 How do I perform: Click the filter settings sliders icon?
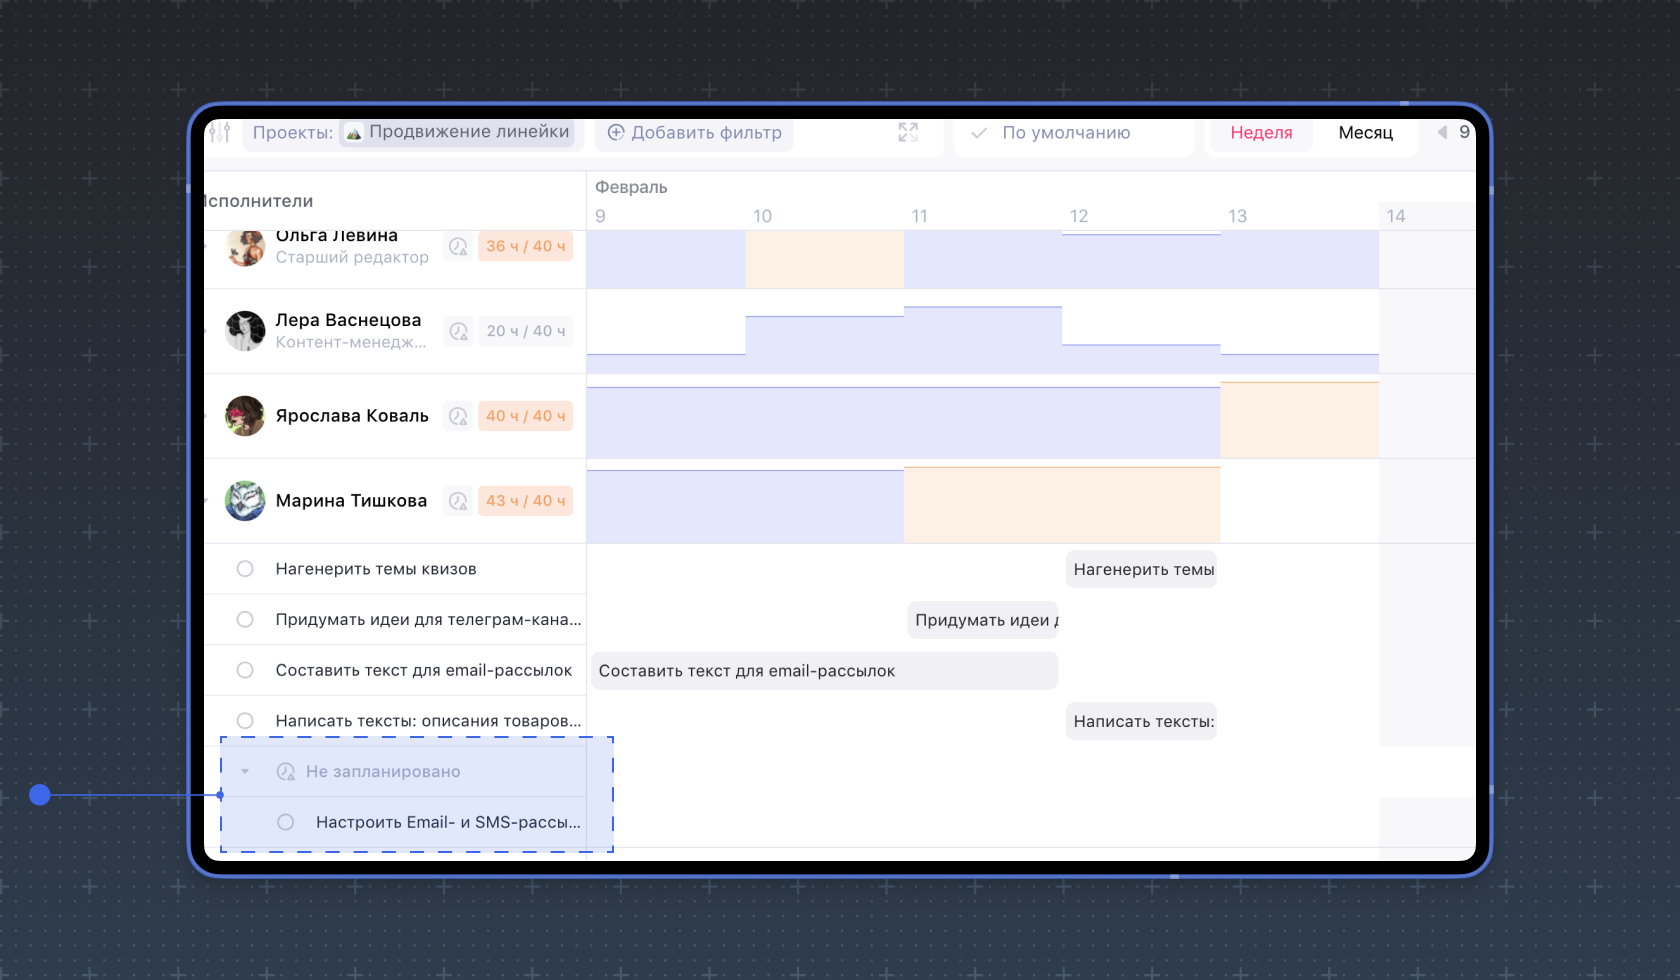click(x=221, y=132)
